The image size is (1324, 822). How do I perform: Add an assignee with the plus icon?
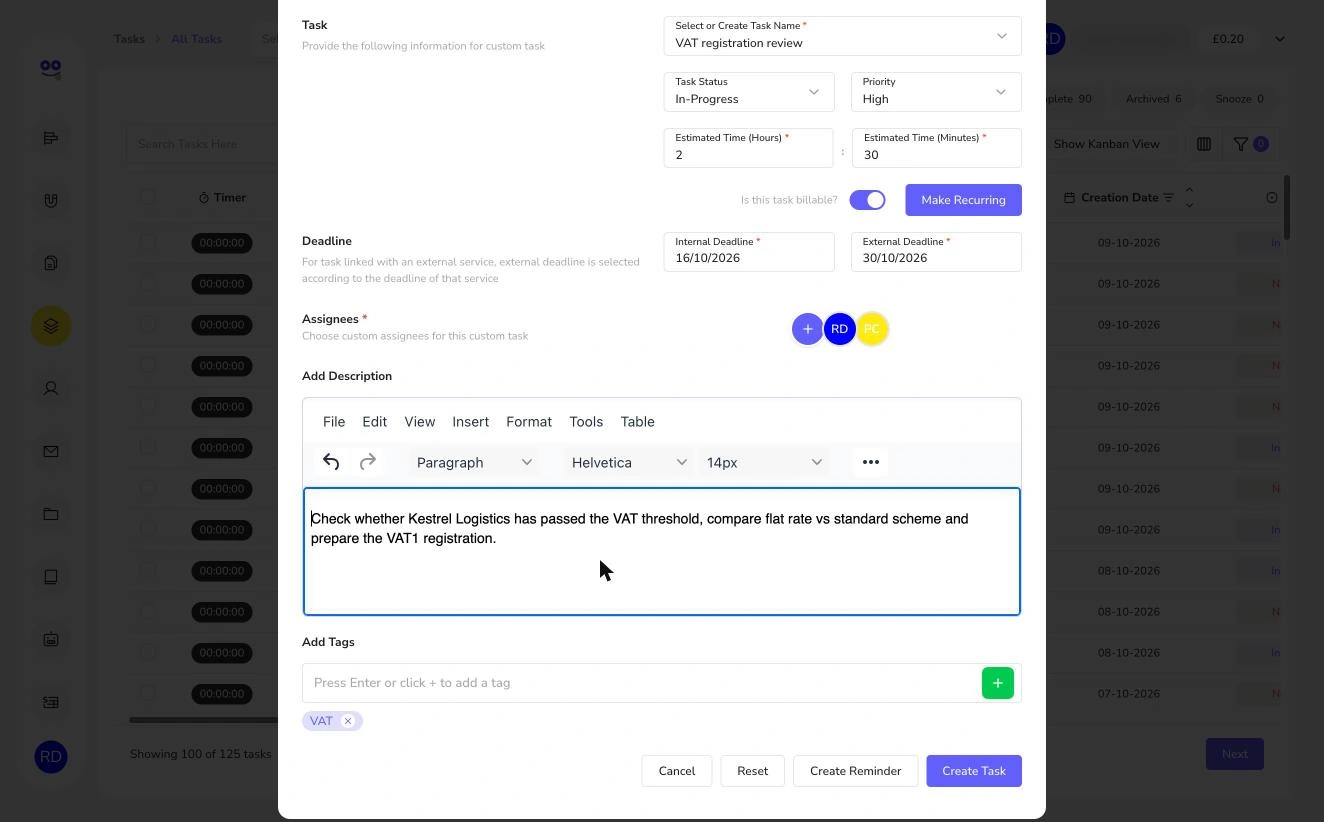click(x=807, y=329)
